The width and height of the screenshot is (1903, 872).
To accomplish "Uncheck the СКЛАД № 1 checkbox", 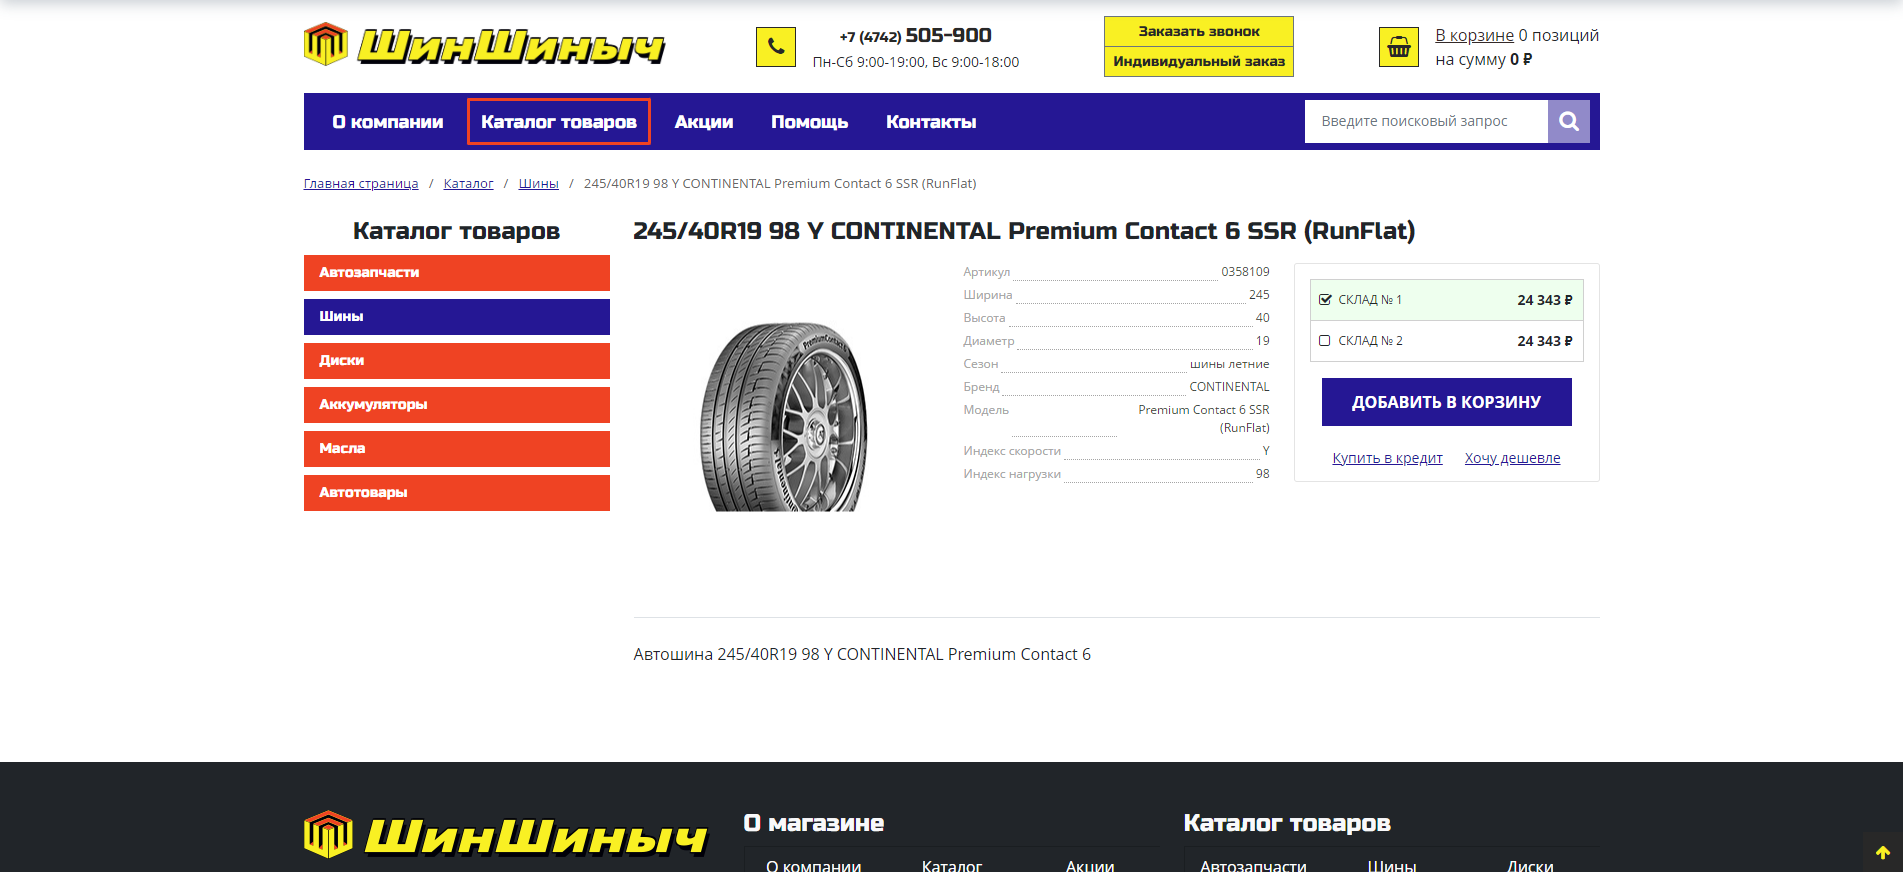I will click(x=1324, y=300).
